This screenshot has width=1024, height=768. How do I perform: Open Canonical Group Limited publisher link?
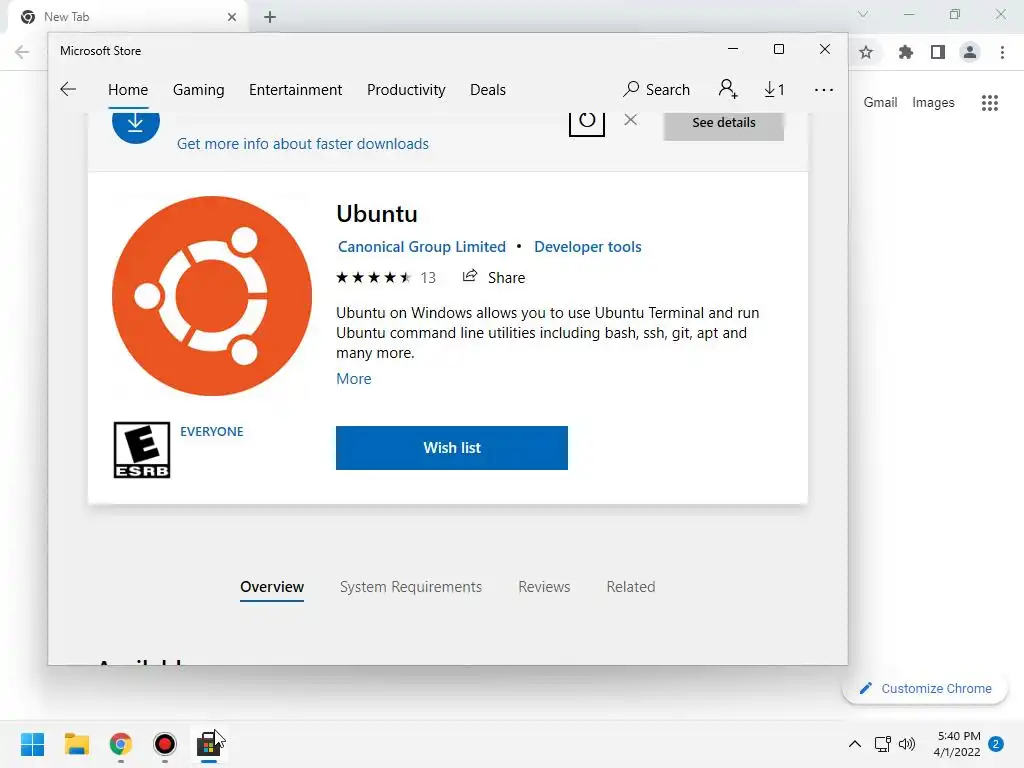pos(422,247)
